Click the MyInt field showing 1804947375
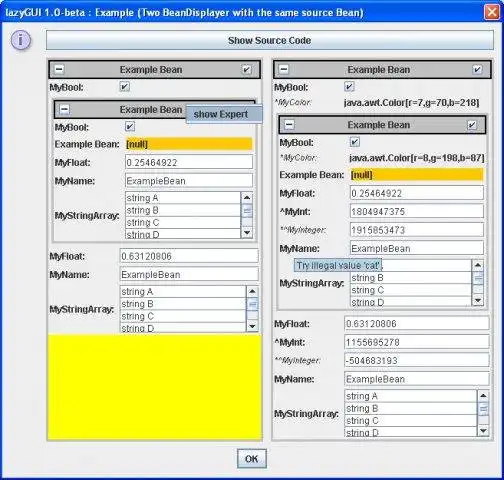Image resolution: width=504 pixels, height=480 pixels. (x=417, y=211)
